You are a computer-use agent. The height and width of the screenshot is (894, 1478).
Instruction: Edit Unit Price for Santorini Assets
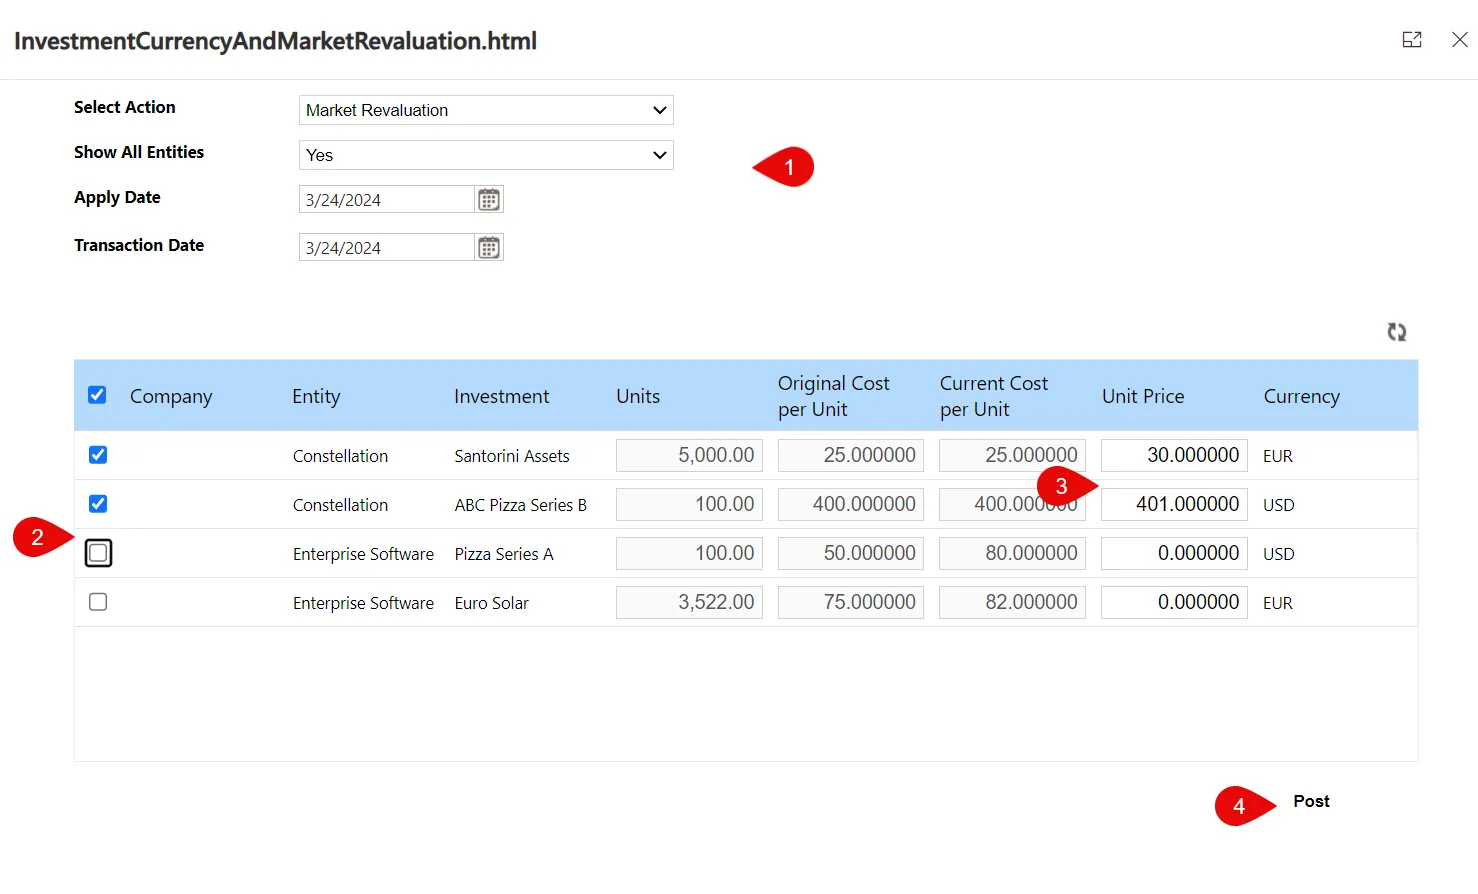coord(1174,455)
